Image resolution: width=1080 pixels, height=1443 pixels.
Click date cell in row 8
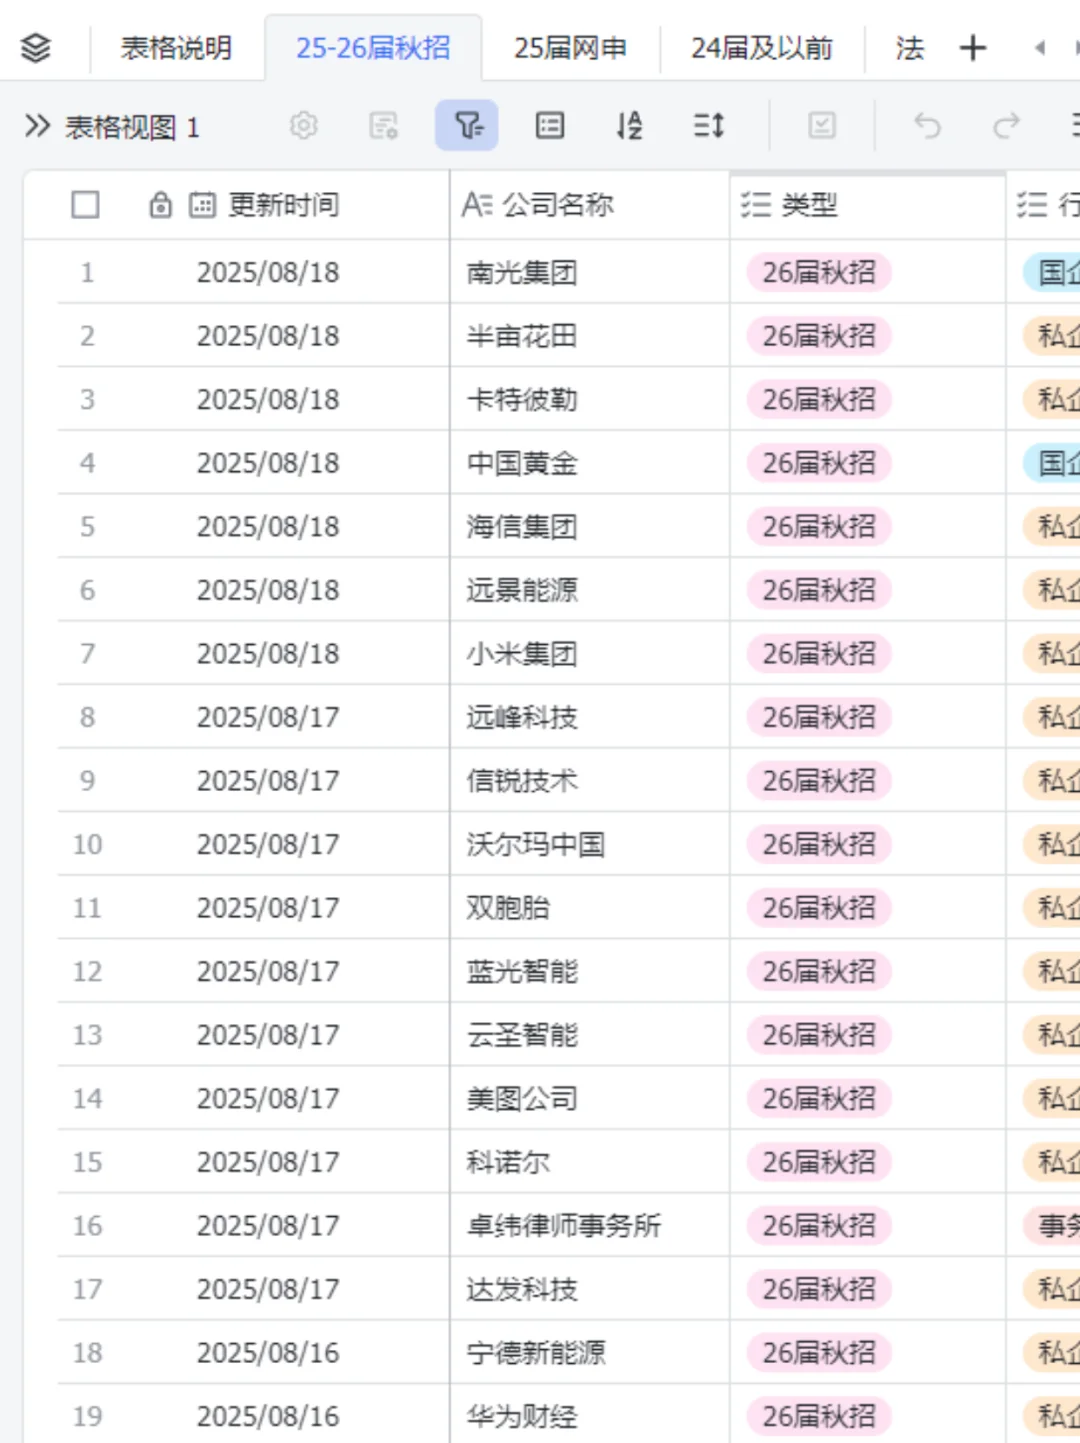pos(268,717)
